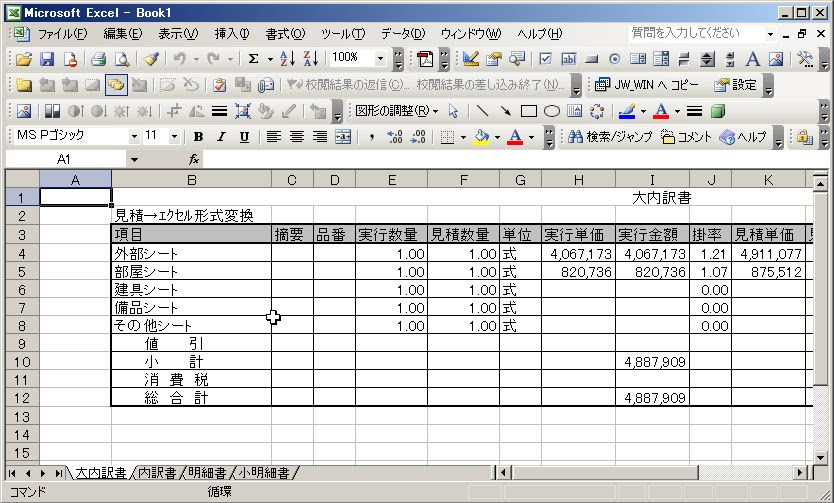Open the font size 11 dropdown
The image size is (834, 503).
click(174, 137)
